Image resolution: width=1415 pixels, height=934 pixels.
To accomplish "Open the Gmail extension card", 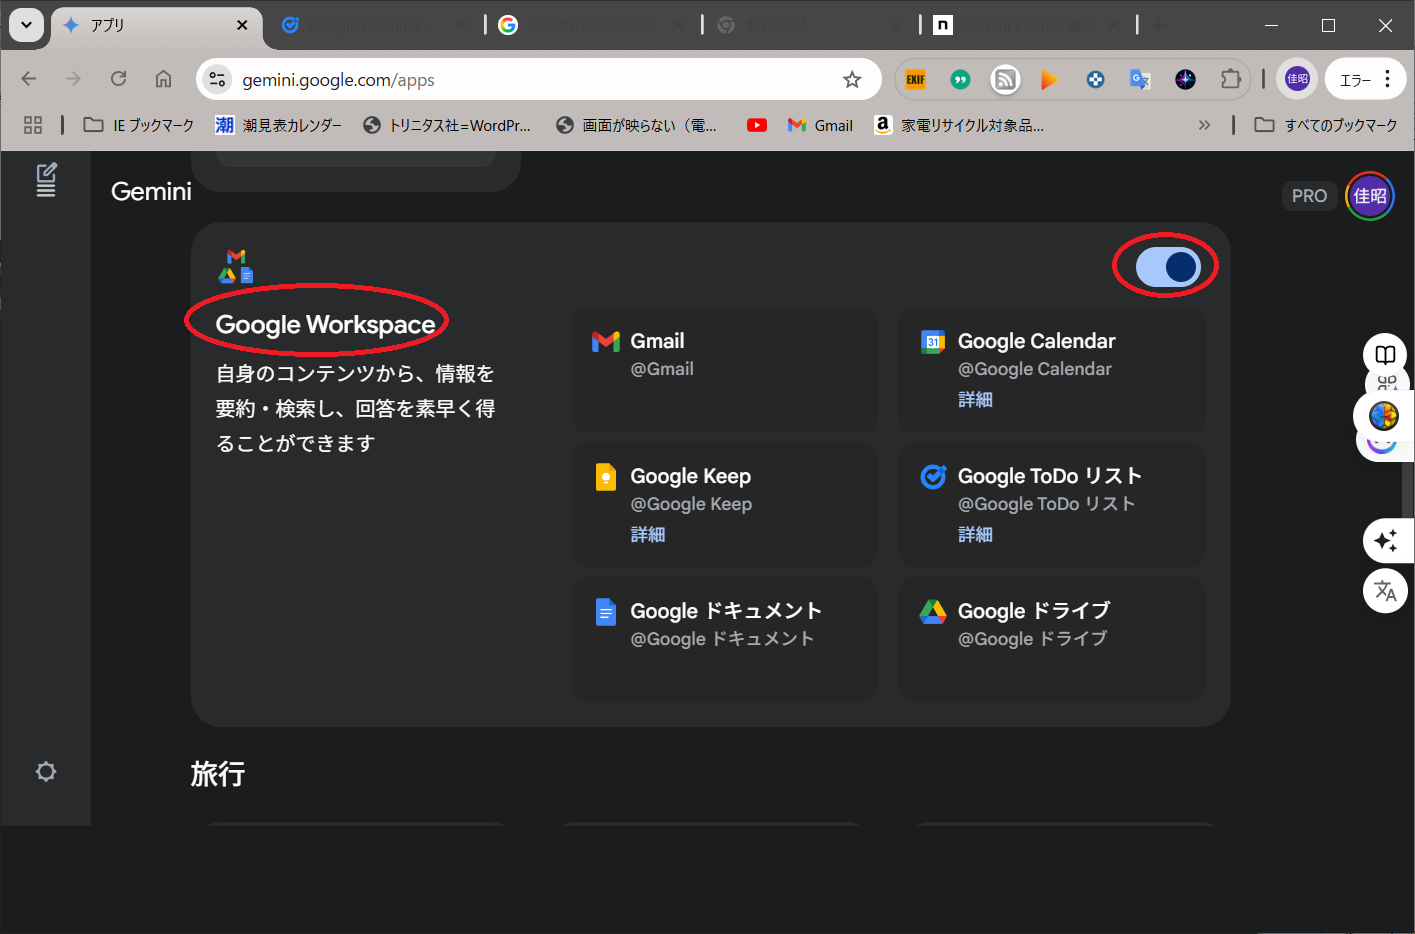I will click(x=724, y=369).
